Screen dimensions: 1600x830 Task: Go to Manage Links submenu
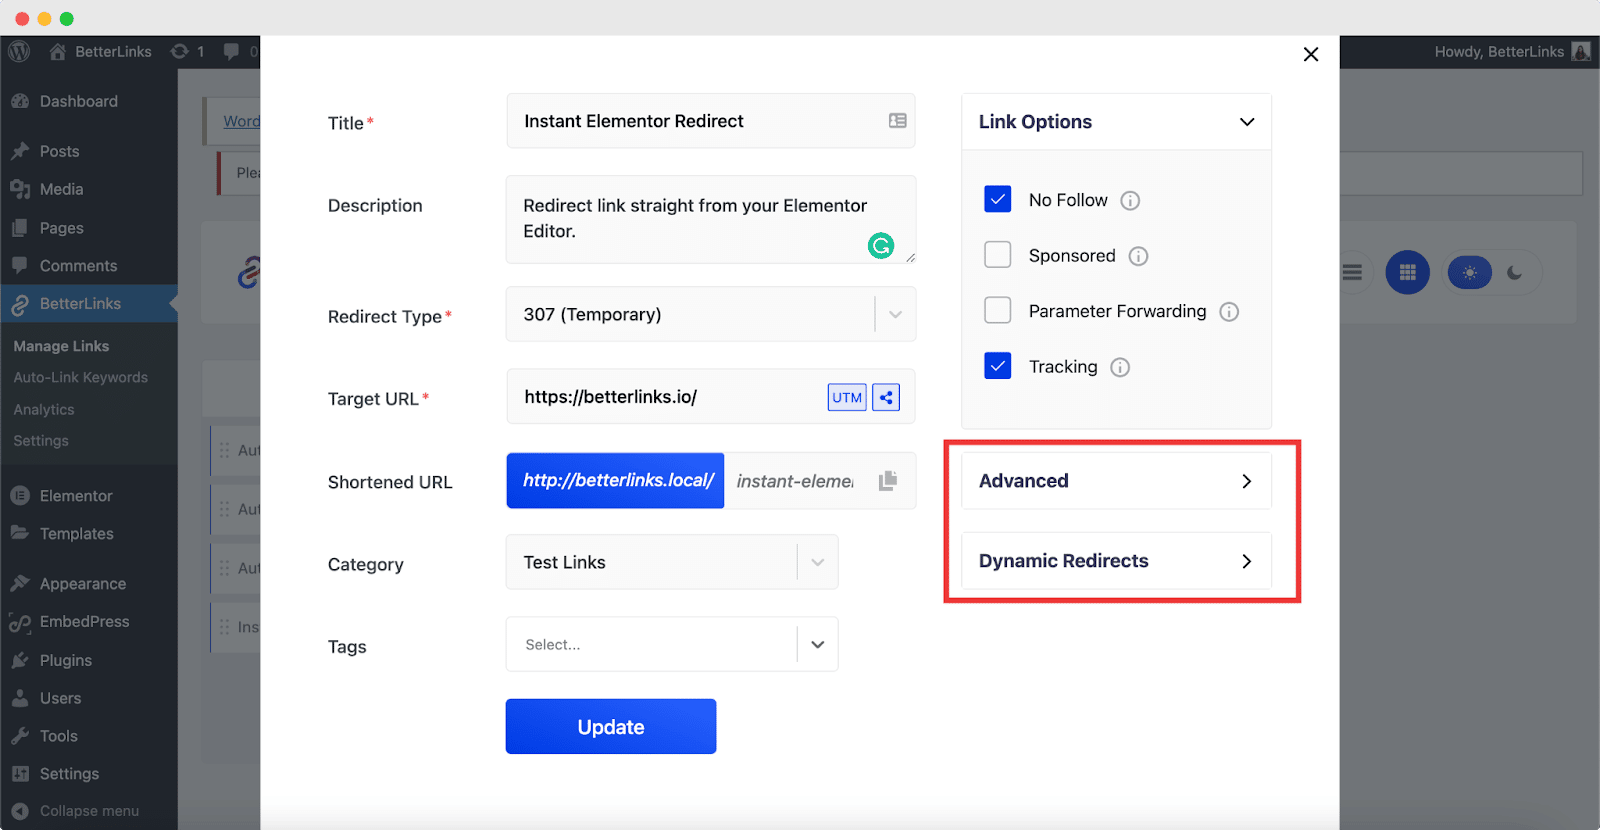coord(61,346)
